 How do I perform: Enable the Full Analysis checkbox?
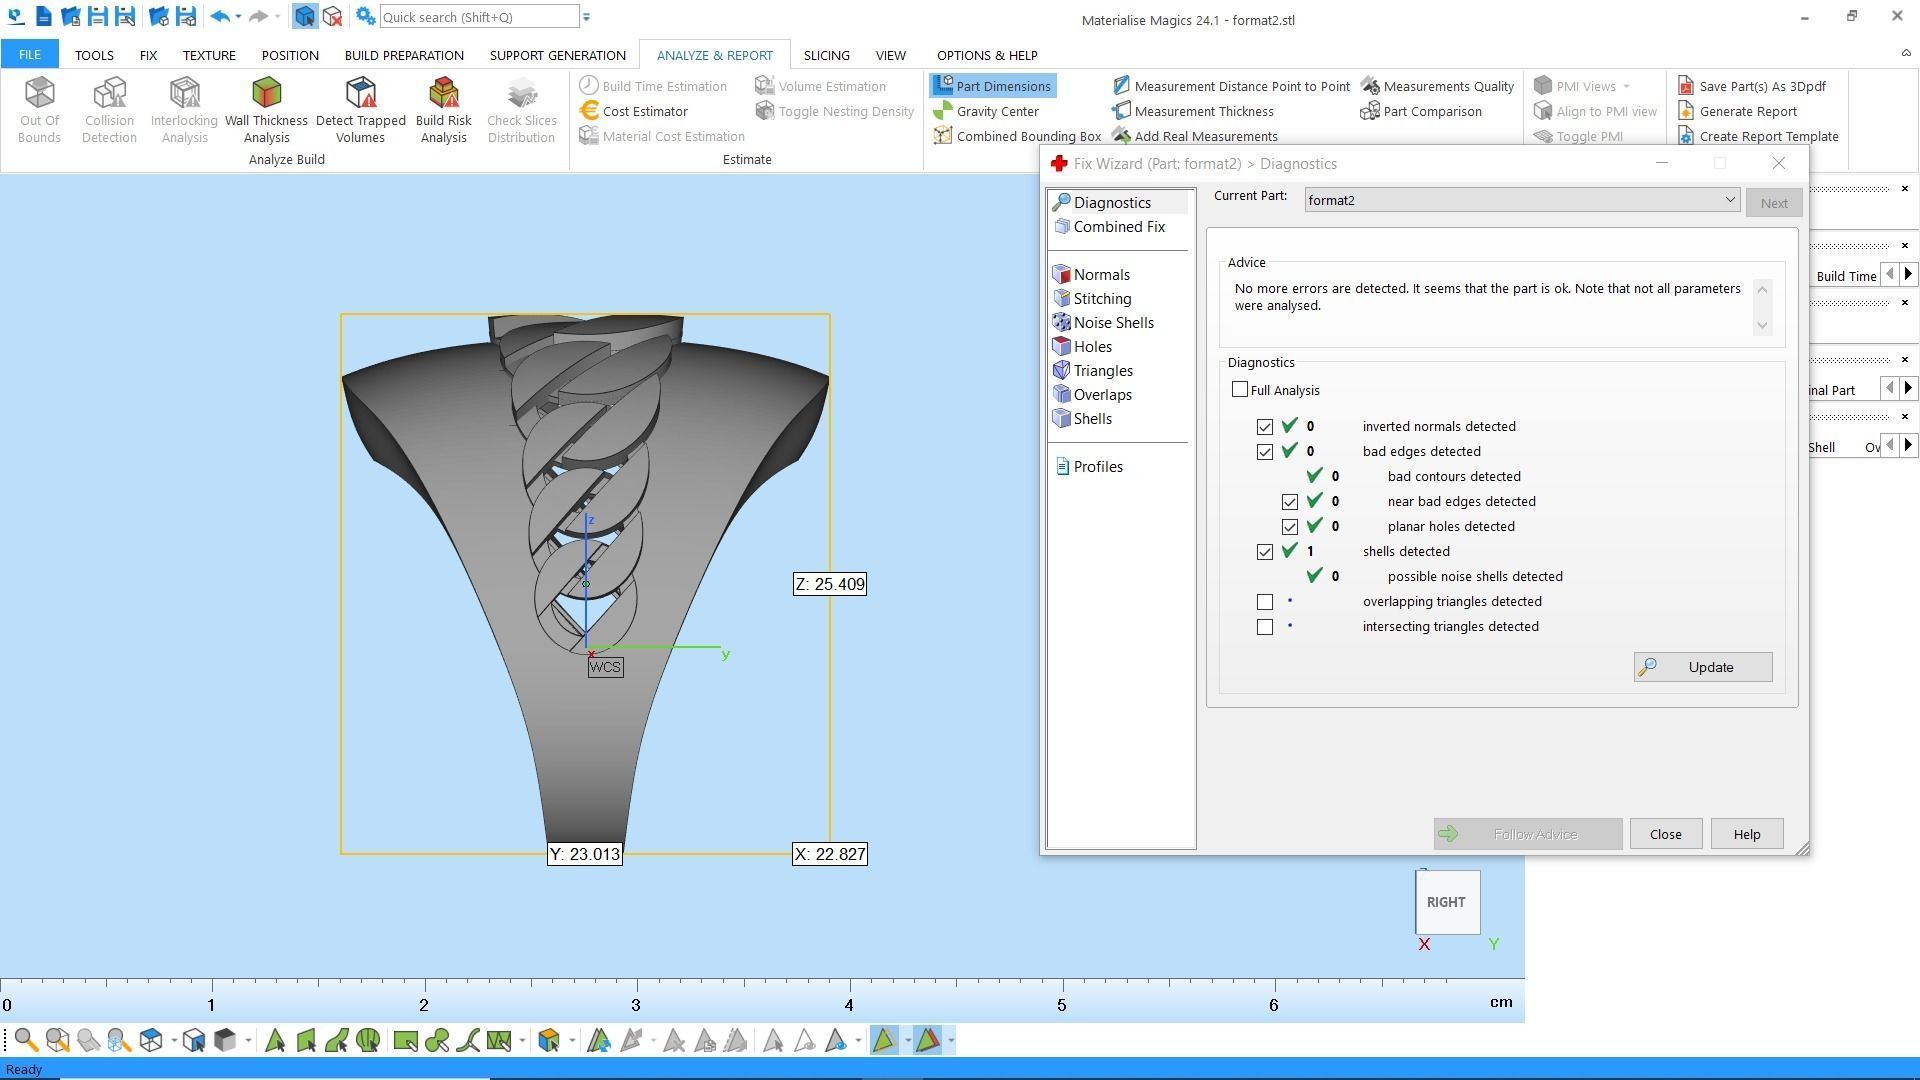tap(1240, 390)
